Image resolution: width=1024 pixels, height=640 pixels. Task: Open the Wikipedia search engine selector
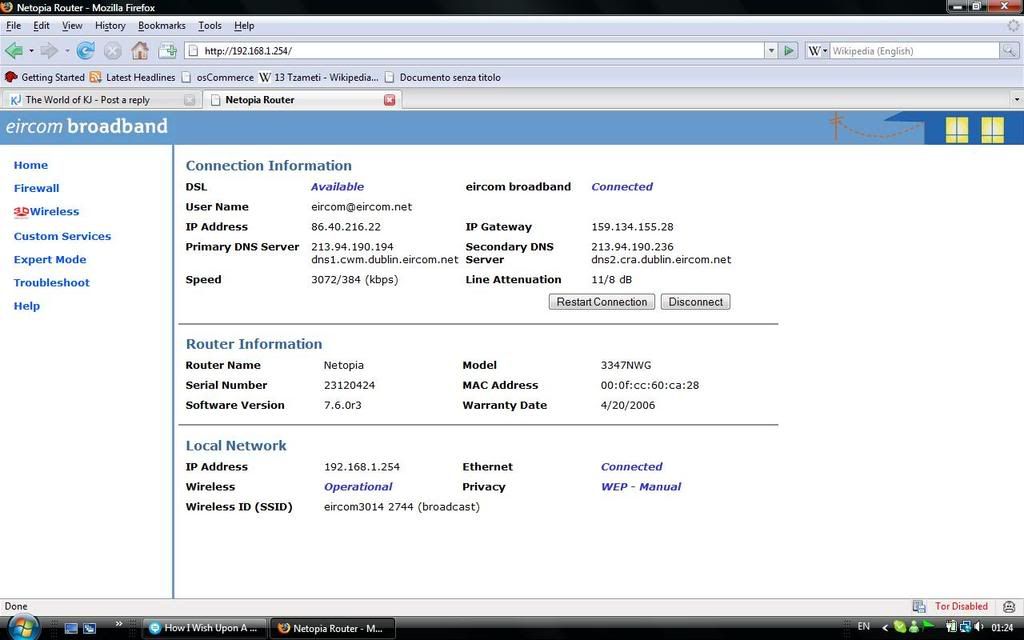click(818, 50)
